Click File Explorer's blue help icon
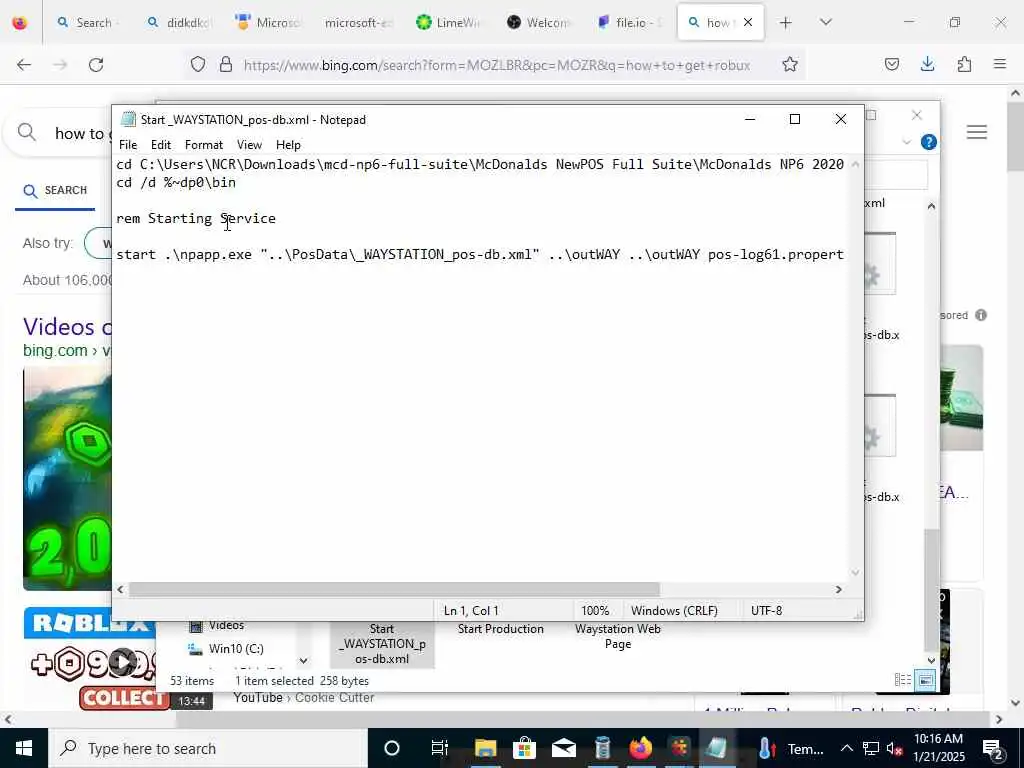1024x768 pixels. pyautogui.click(x=929, y=142)
